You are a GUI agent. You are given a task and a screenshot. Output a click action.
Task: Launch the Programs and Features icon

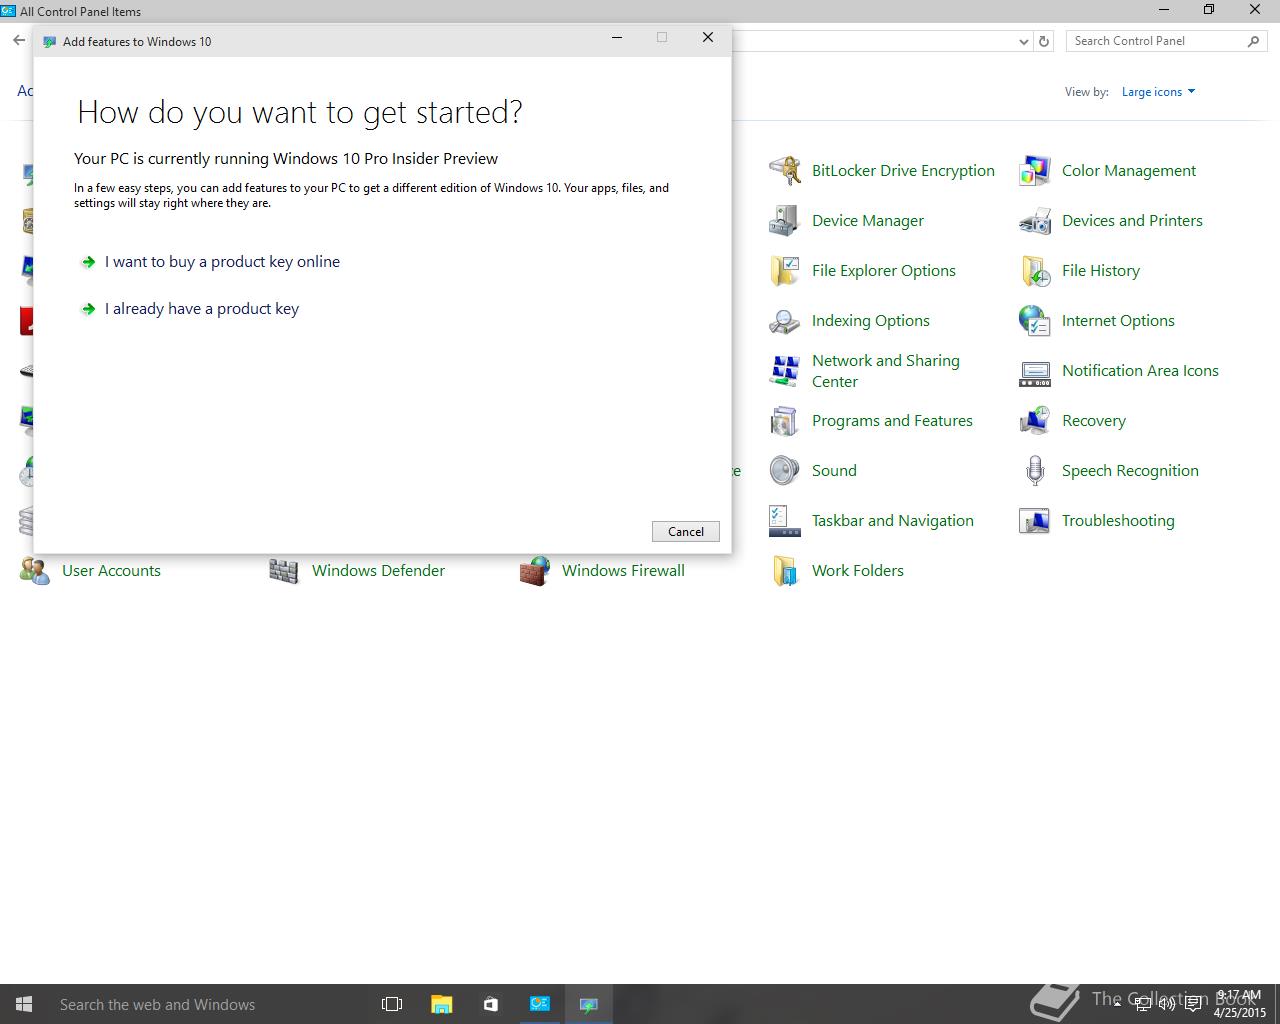click(785, 421)
